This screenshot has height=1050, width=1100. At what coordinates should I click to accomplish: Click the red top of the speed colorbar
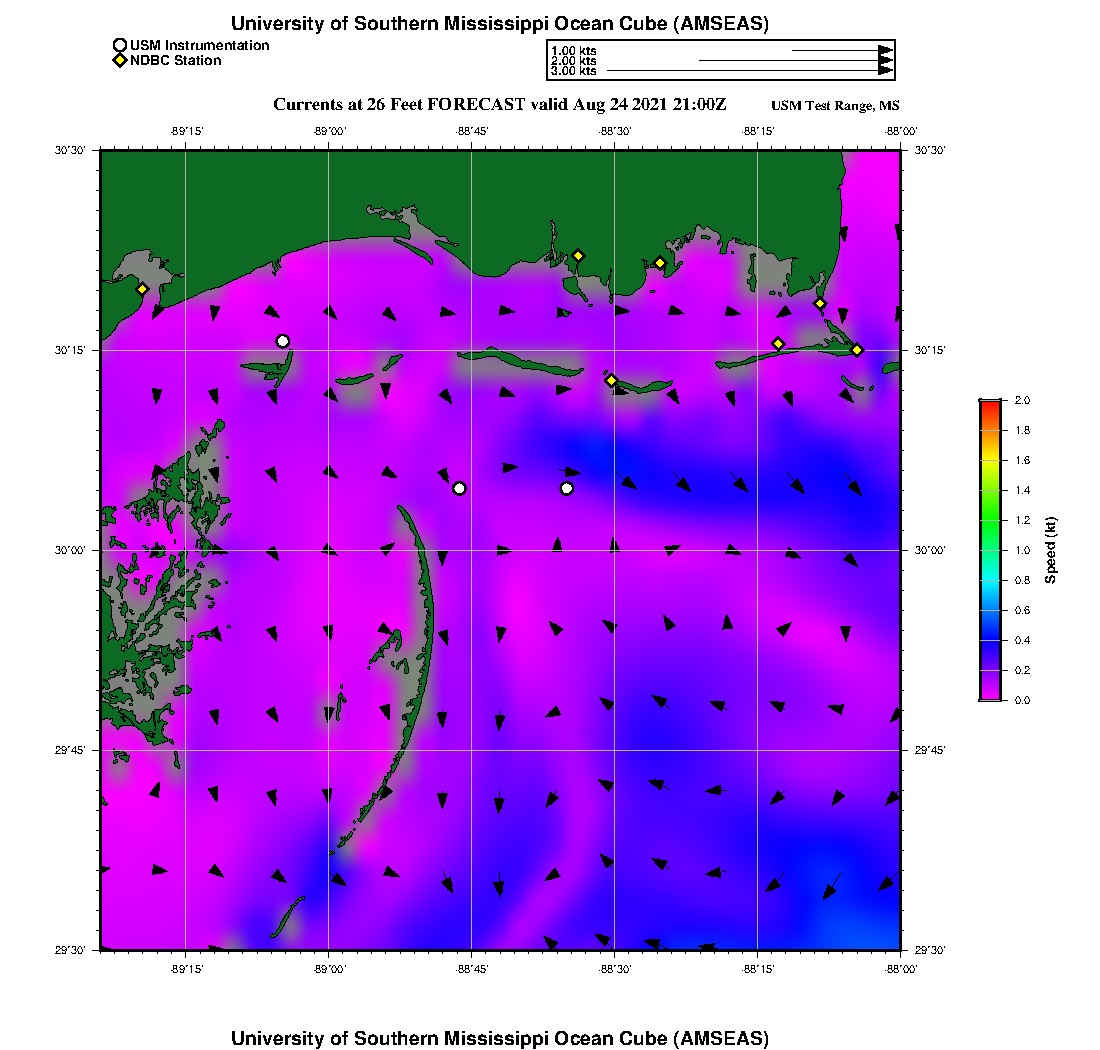990,404
